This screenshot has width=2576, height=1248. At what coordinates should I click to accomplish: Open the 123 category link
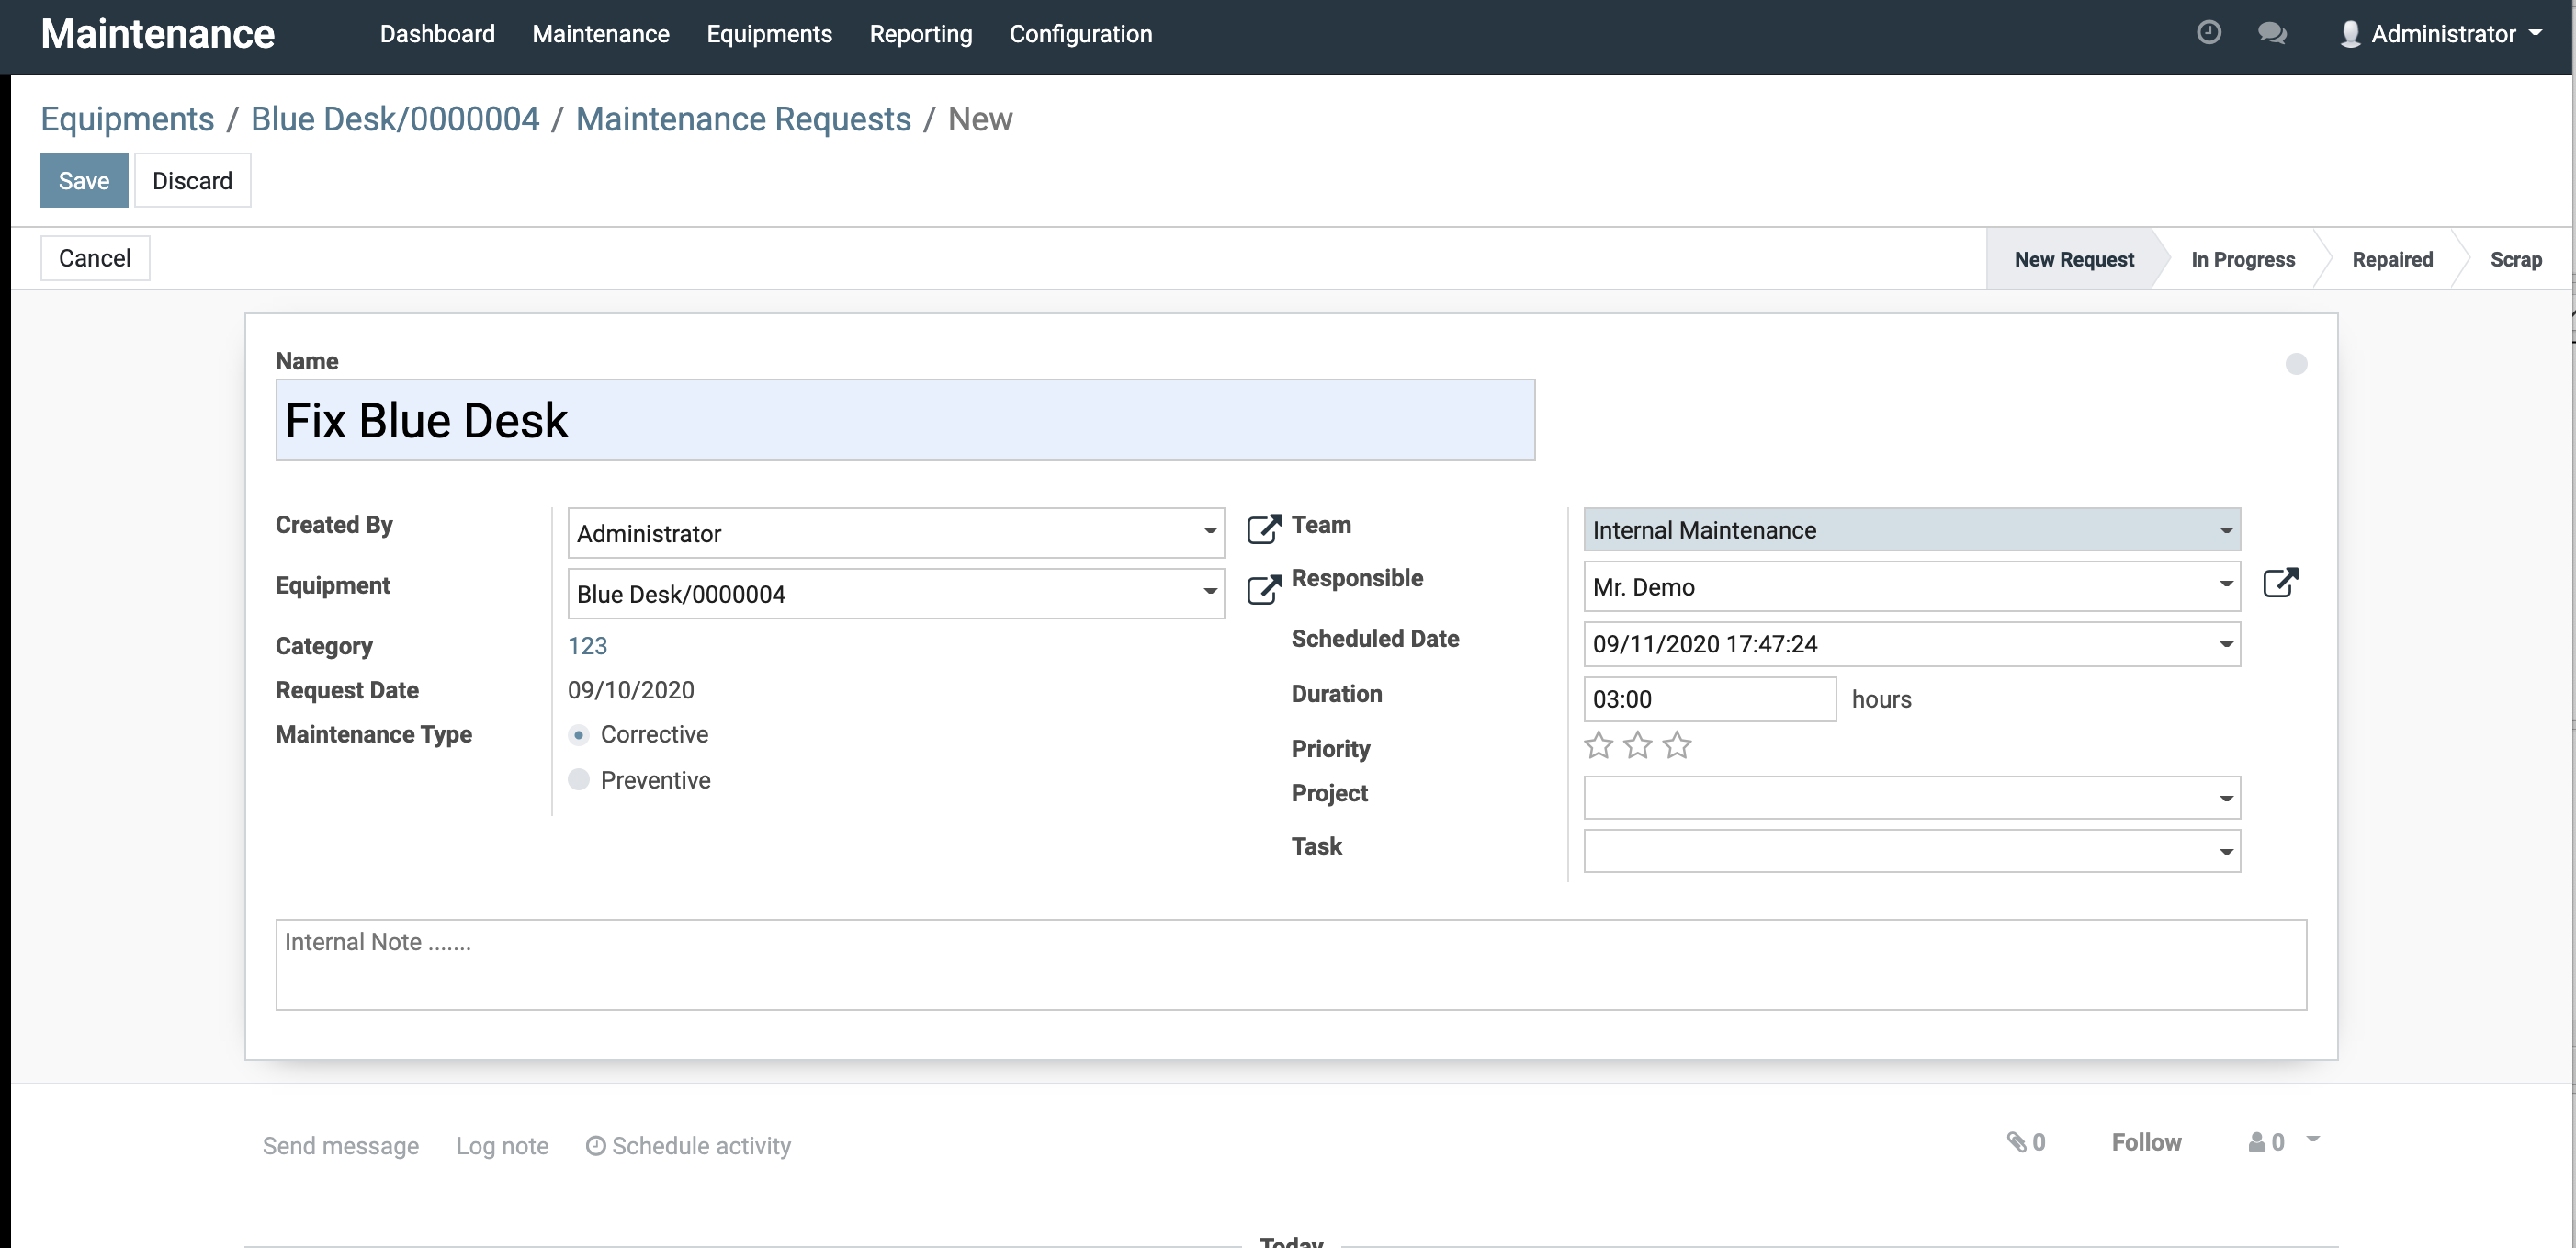[587, 646]
